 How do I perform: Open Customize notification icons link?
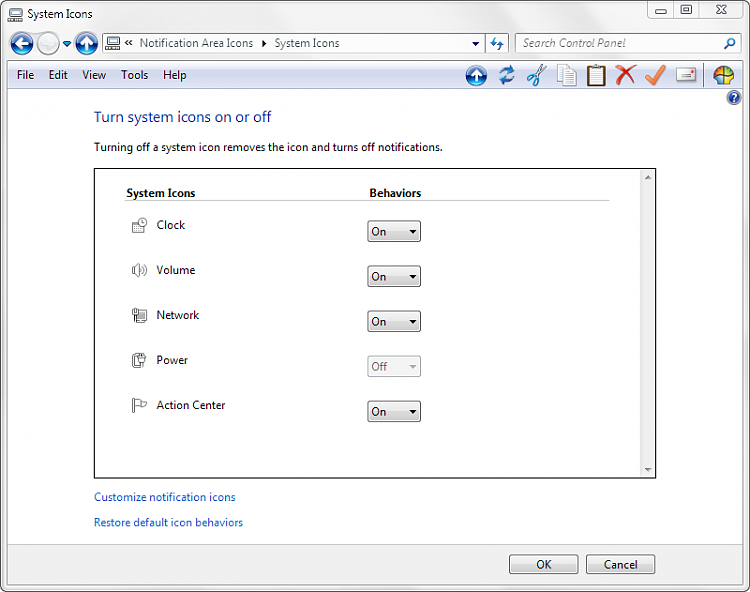point(165,497)
